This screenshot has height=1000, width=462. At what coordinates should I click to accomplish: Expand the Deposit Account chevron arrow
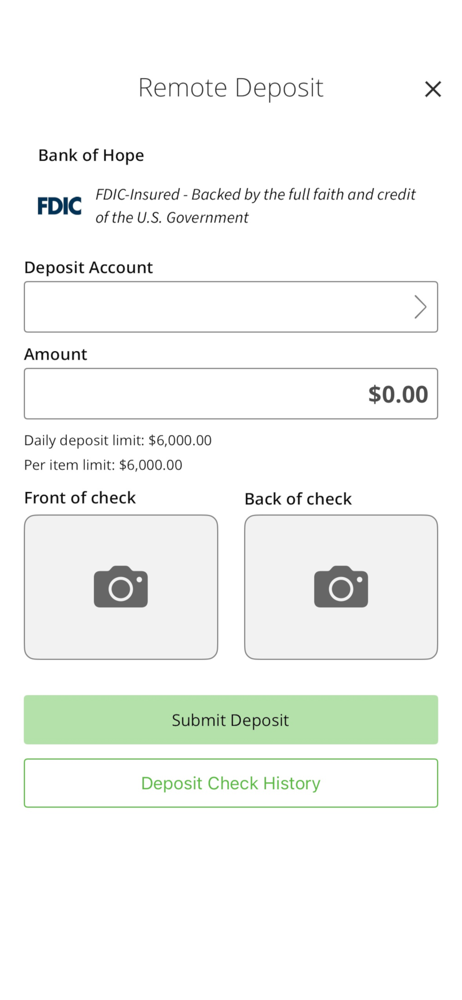[x=420, y=307]
